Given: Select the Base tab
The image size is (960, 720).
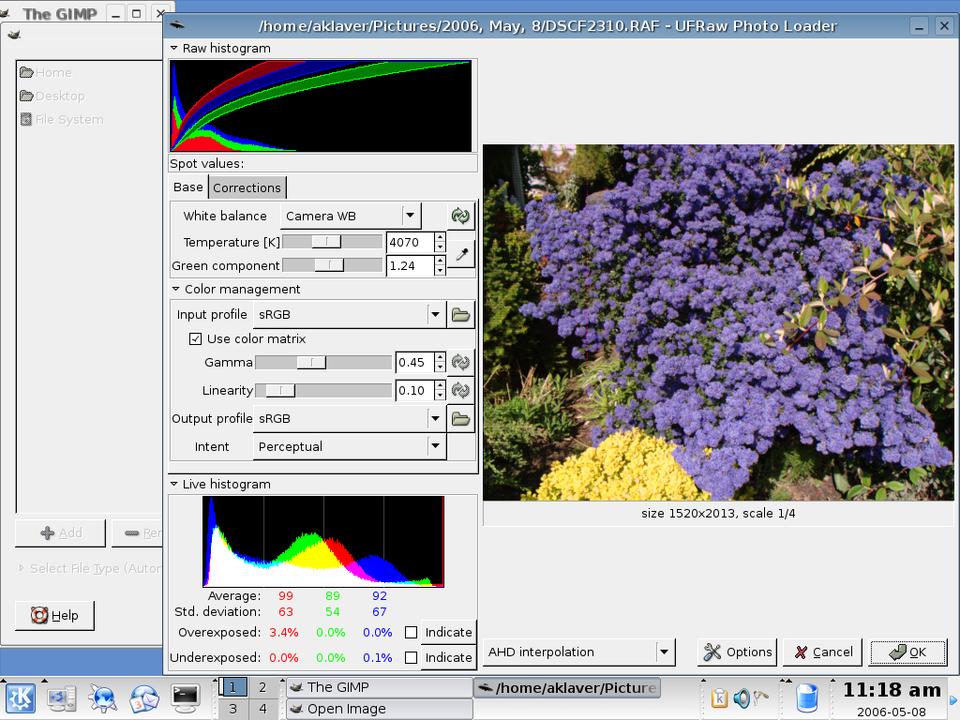Looking at the screenshot, I should click(188, 187).
